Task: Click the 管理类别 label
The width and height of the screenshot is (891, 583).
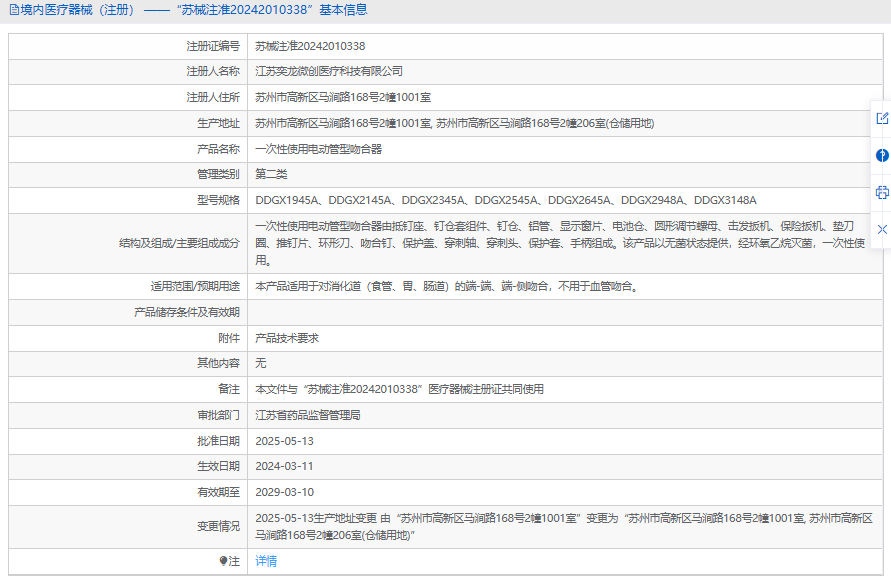Action: [218, 174]
